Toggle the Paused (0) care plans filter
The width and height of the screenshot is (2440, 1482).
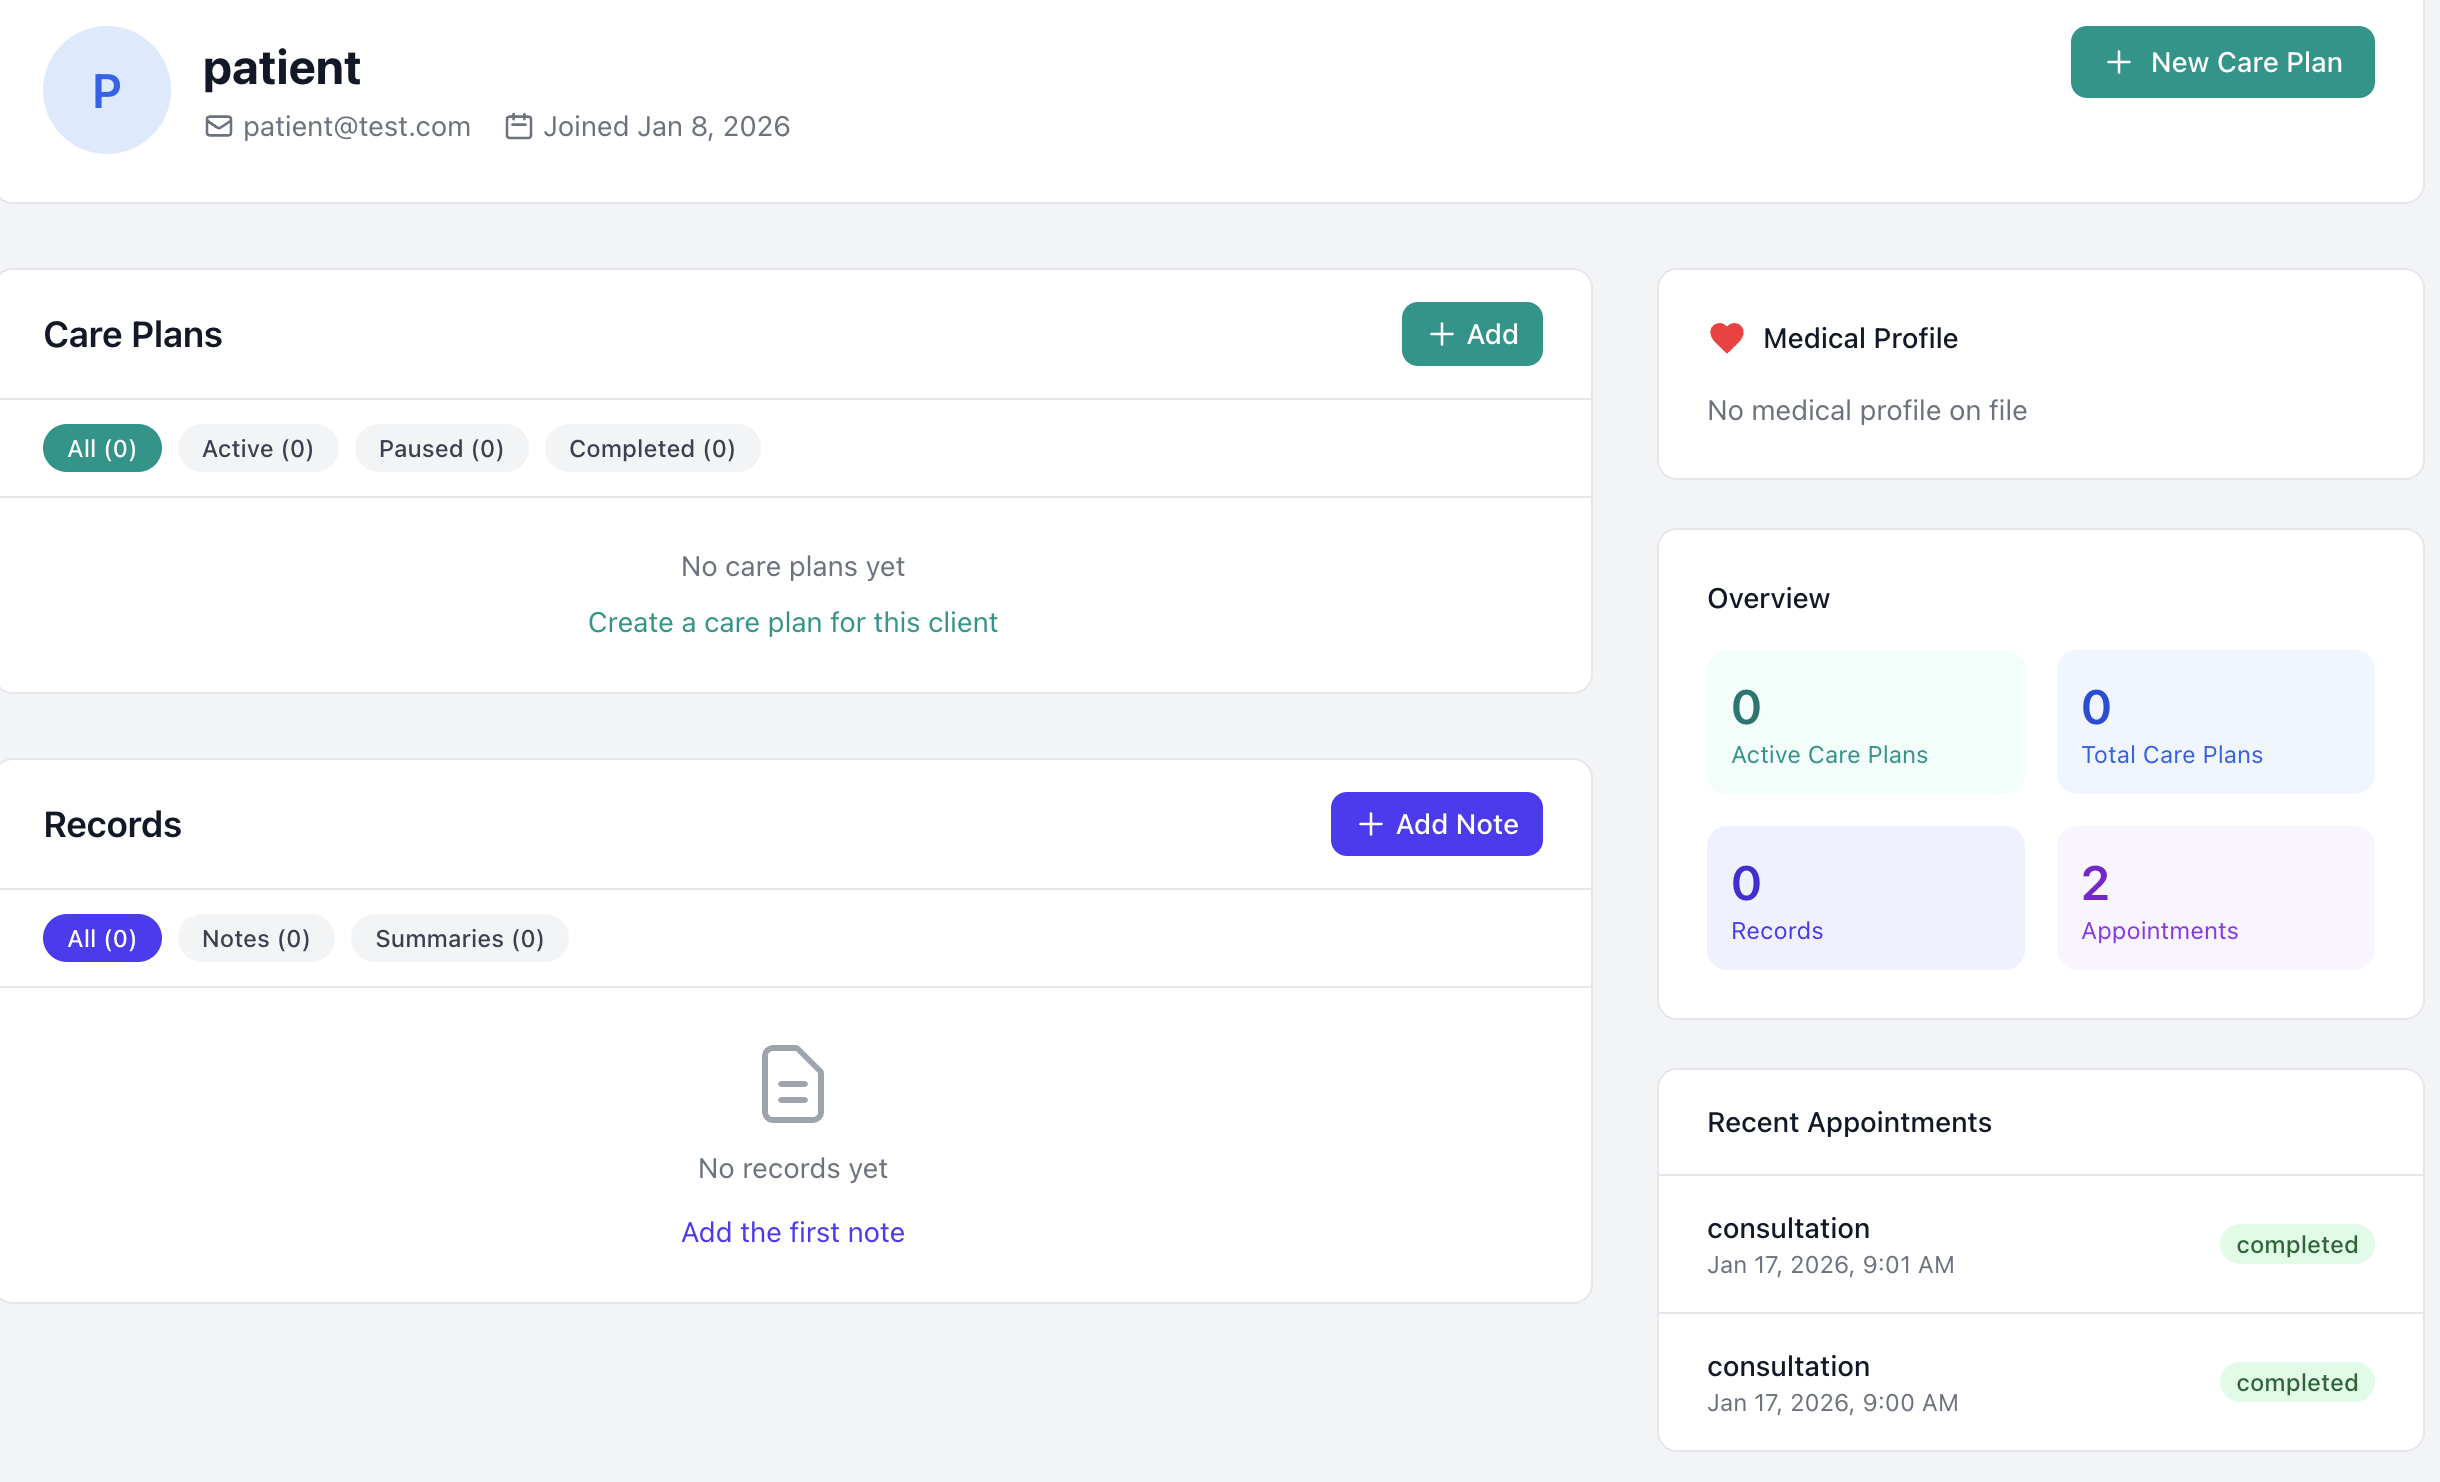441,447
